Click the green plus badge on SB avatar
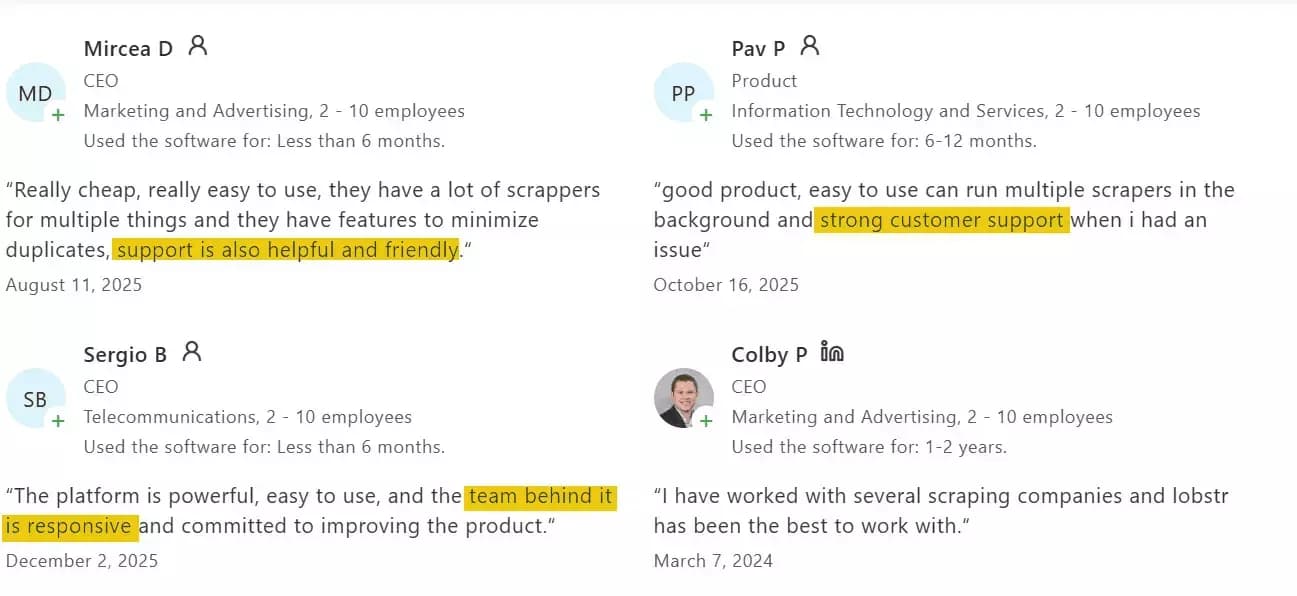The image size is (1297, 596). (x=58, y=421)
